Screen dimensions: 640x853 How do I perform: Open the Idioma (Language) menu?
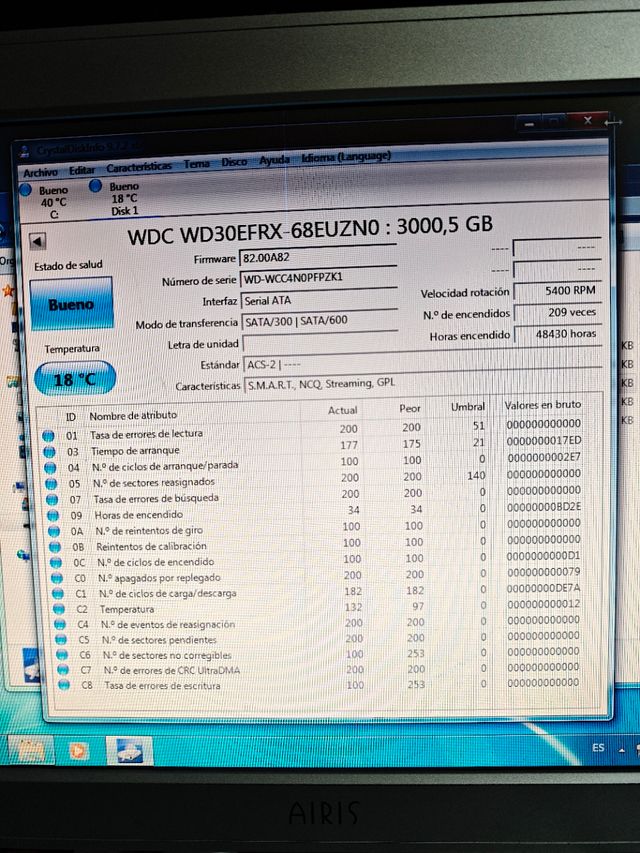[346, 157]
